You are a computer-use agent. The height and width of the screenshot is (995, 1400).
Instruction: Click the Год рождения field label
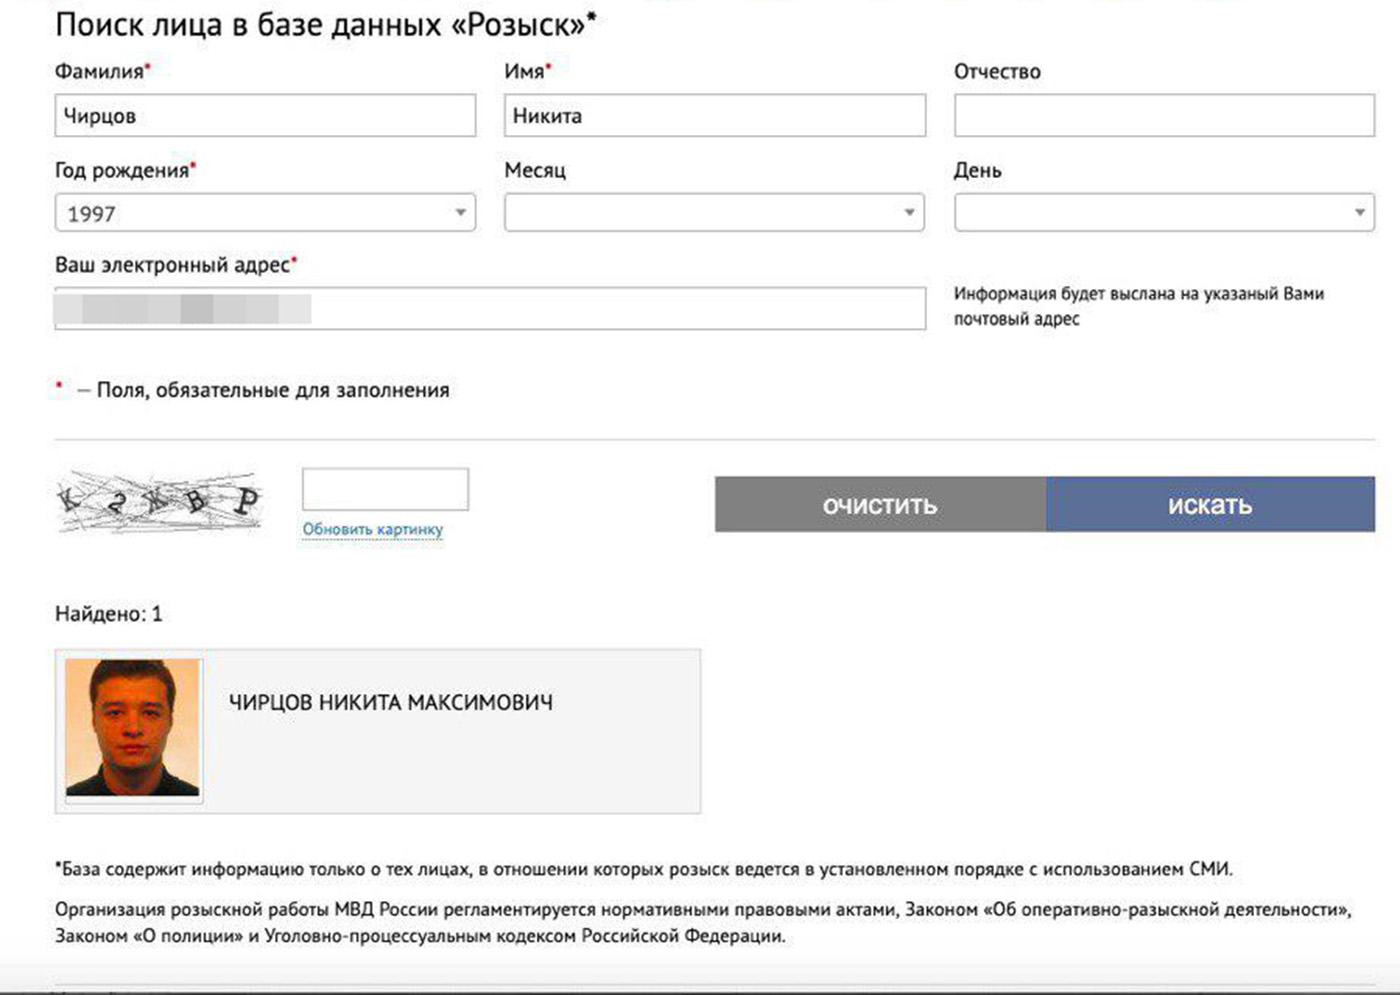(122, 171)
